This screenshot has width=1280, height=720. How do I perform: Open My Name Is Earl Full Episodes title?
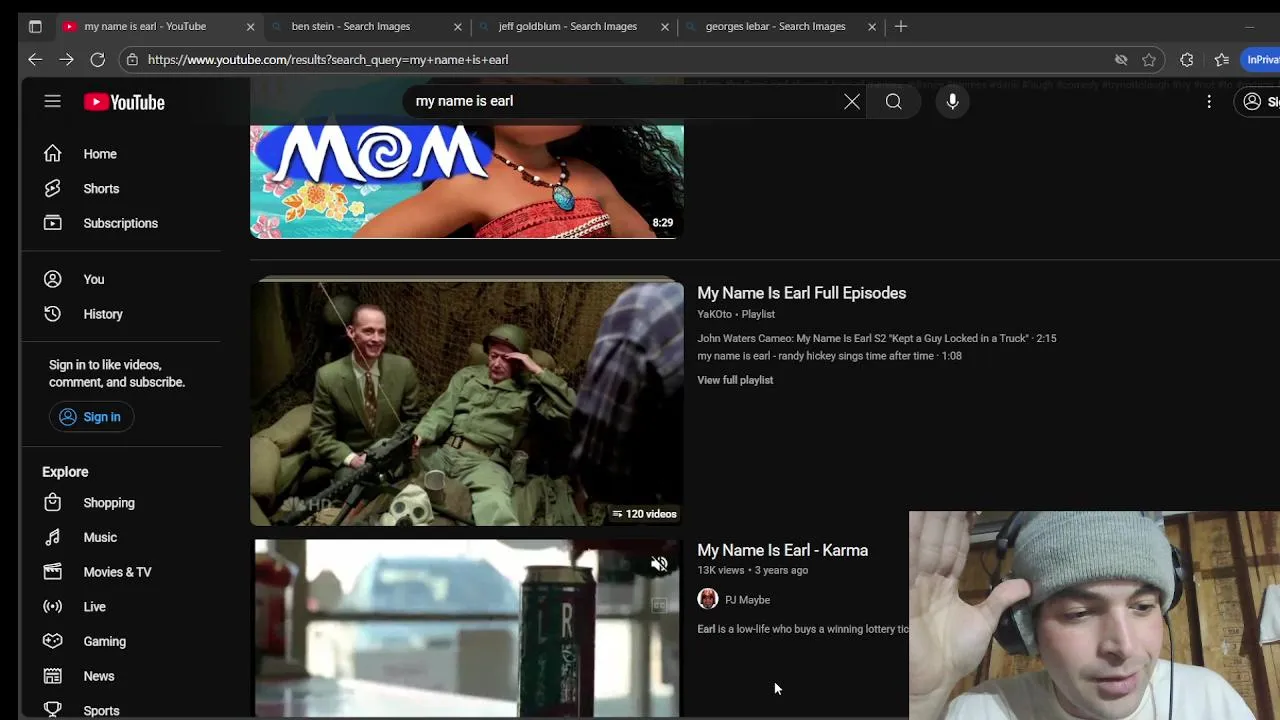(802, 293)
